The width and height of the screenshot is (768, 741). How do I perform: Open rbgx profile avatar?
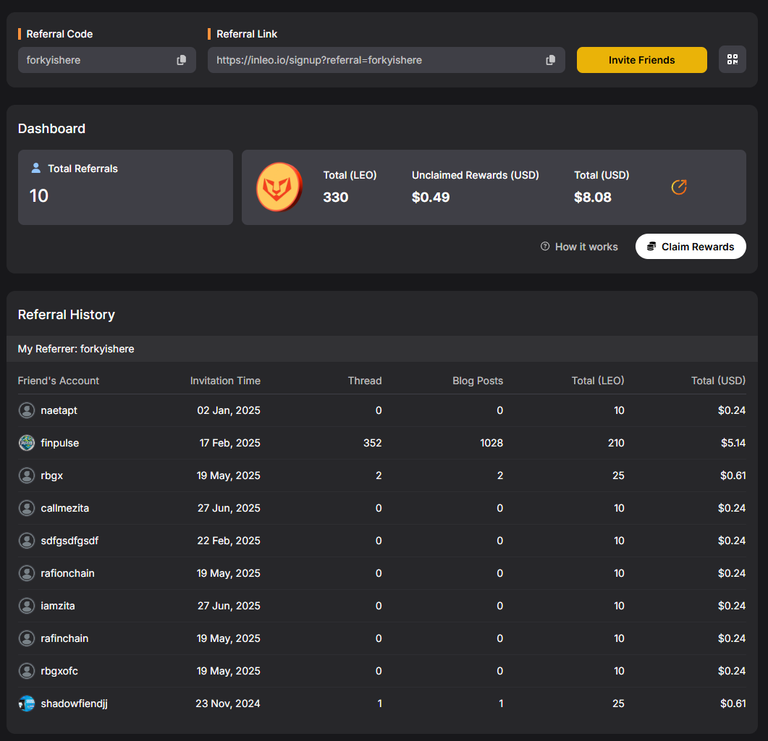(26, 476)
